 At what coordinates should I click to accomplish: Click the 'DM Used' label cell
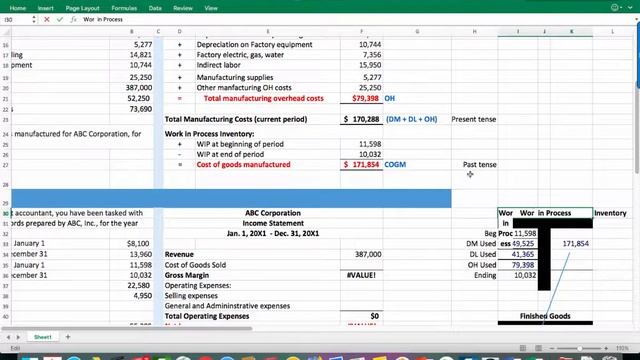[481, 244]
